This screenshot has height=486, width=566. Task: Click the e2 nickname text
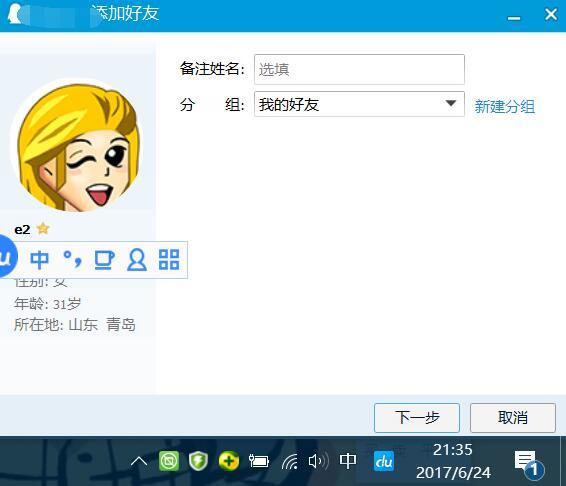point(22,230)
